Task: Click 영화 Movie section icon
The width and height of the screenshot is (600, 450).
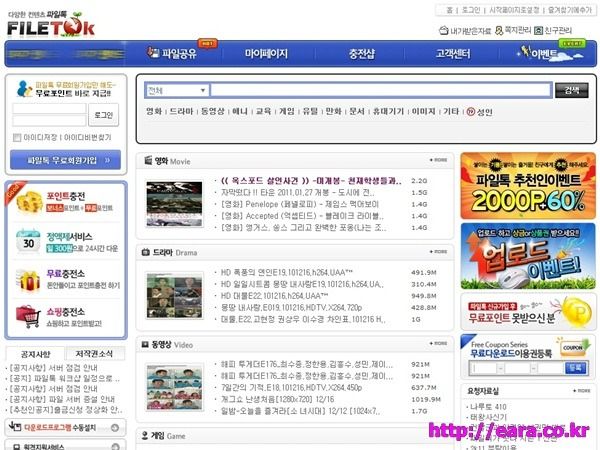Action: point(148,160)
